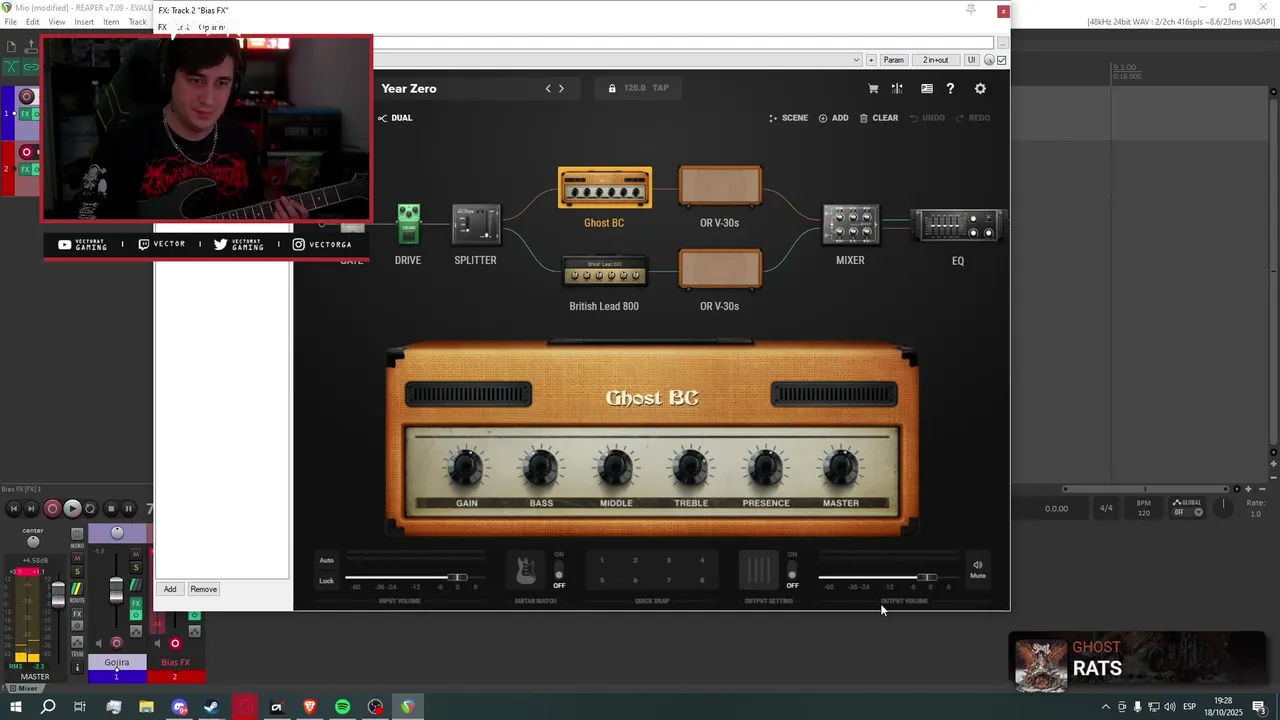Toggle REAPER repeat loop button
This screenshot has width=1280, height=720.
(x=90, y=509)
